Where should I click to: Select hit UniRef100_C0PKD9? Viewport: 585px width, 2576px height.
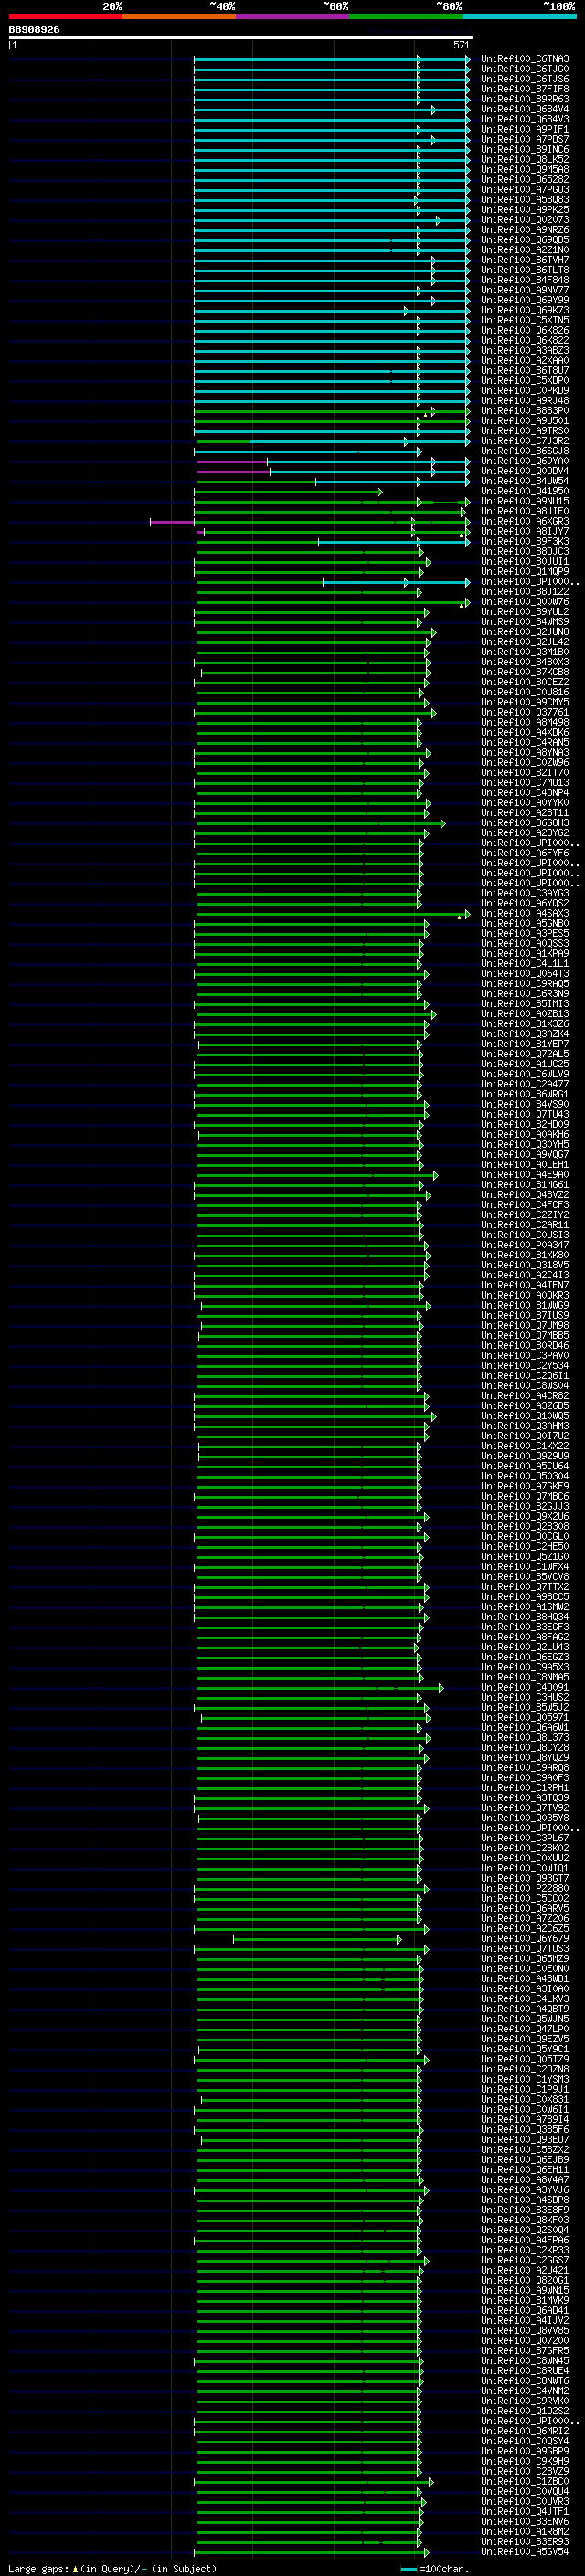(x=525, y=391)
